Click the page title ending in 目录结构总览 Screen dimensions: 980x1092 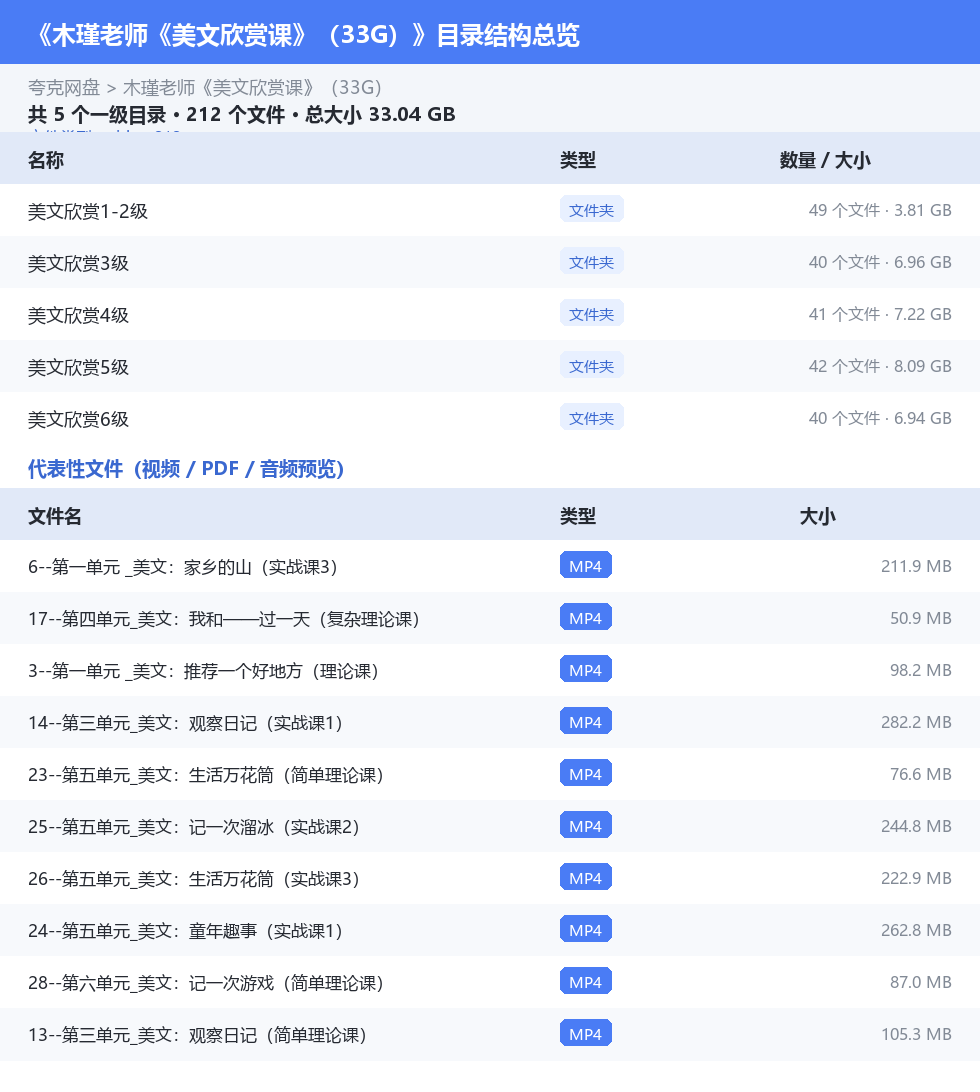pyautogui.click(x=306, y=34)
